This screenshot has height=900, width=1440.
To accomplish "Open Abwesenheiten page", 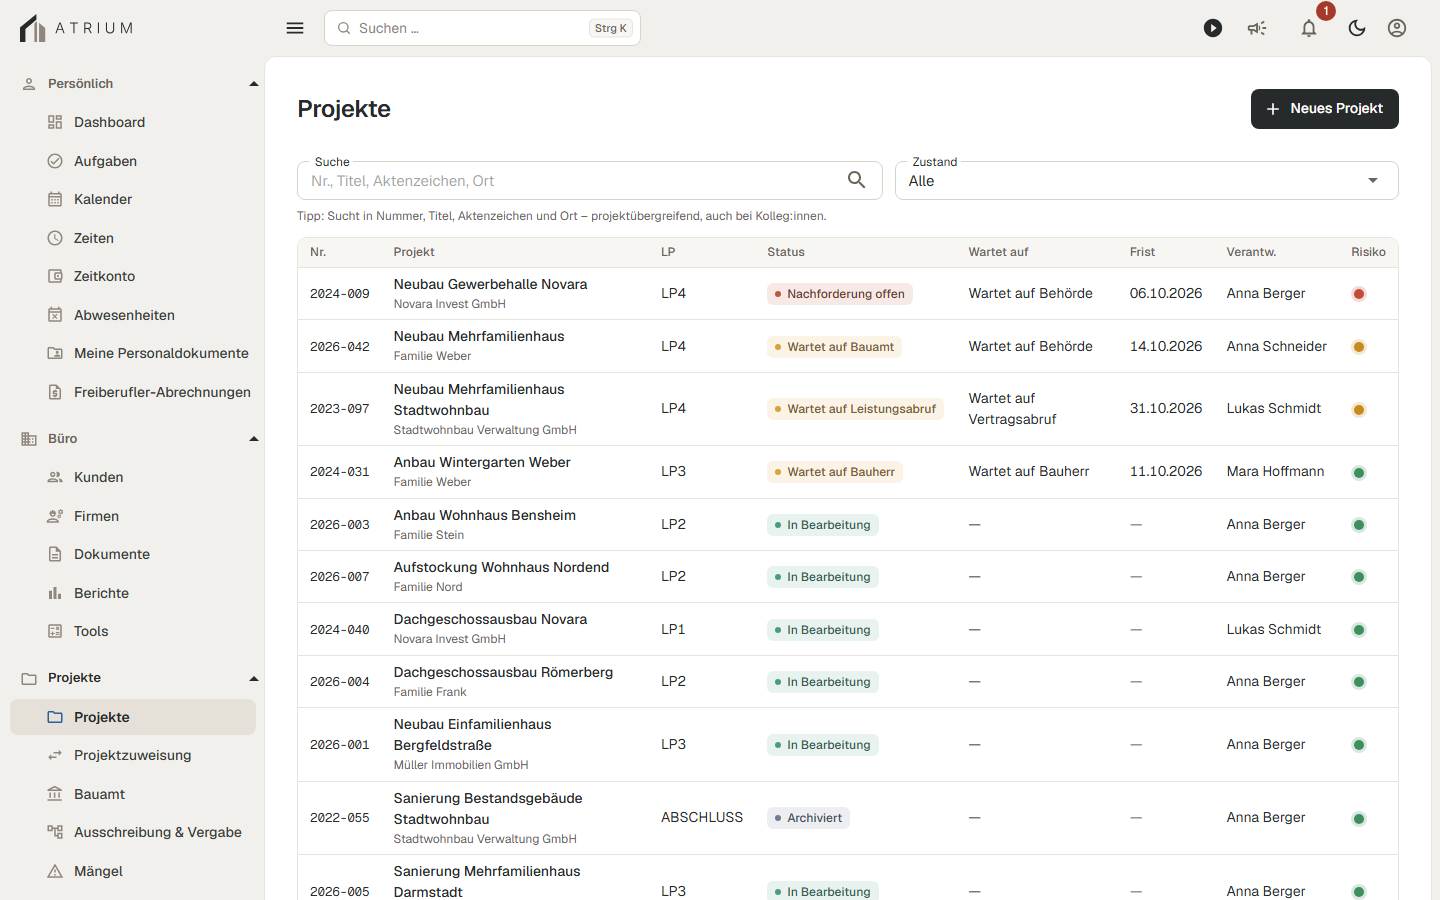I will tap(133, 315).
